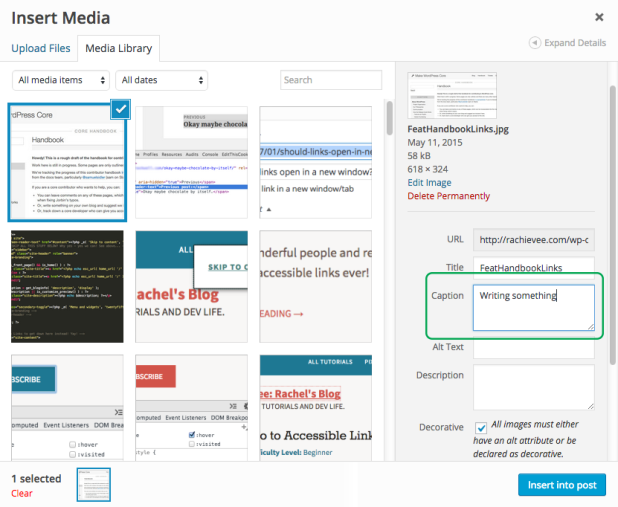Click the '1 selected' count text
This screenshot has height=507, width=618.
coord(36,479)
